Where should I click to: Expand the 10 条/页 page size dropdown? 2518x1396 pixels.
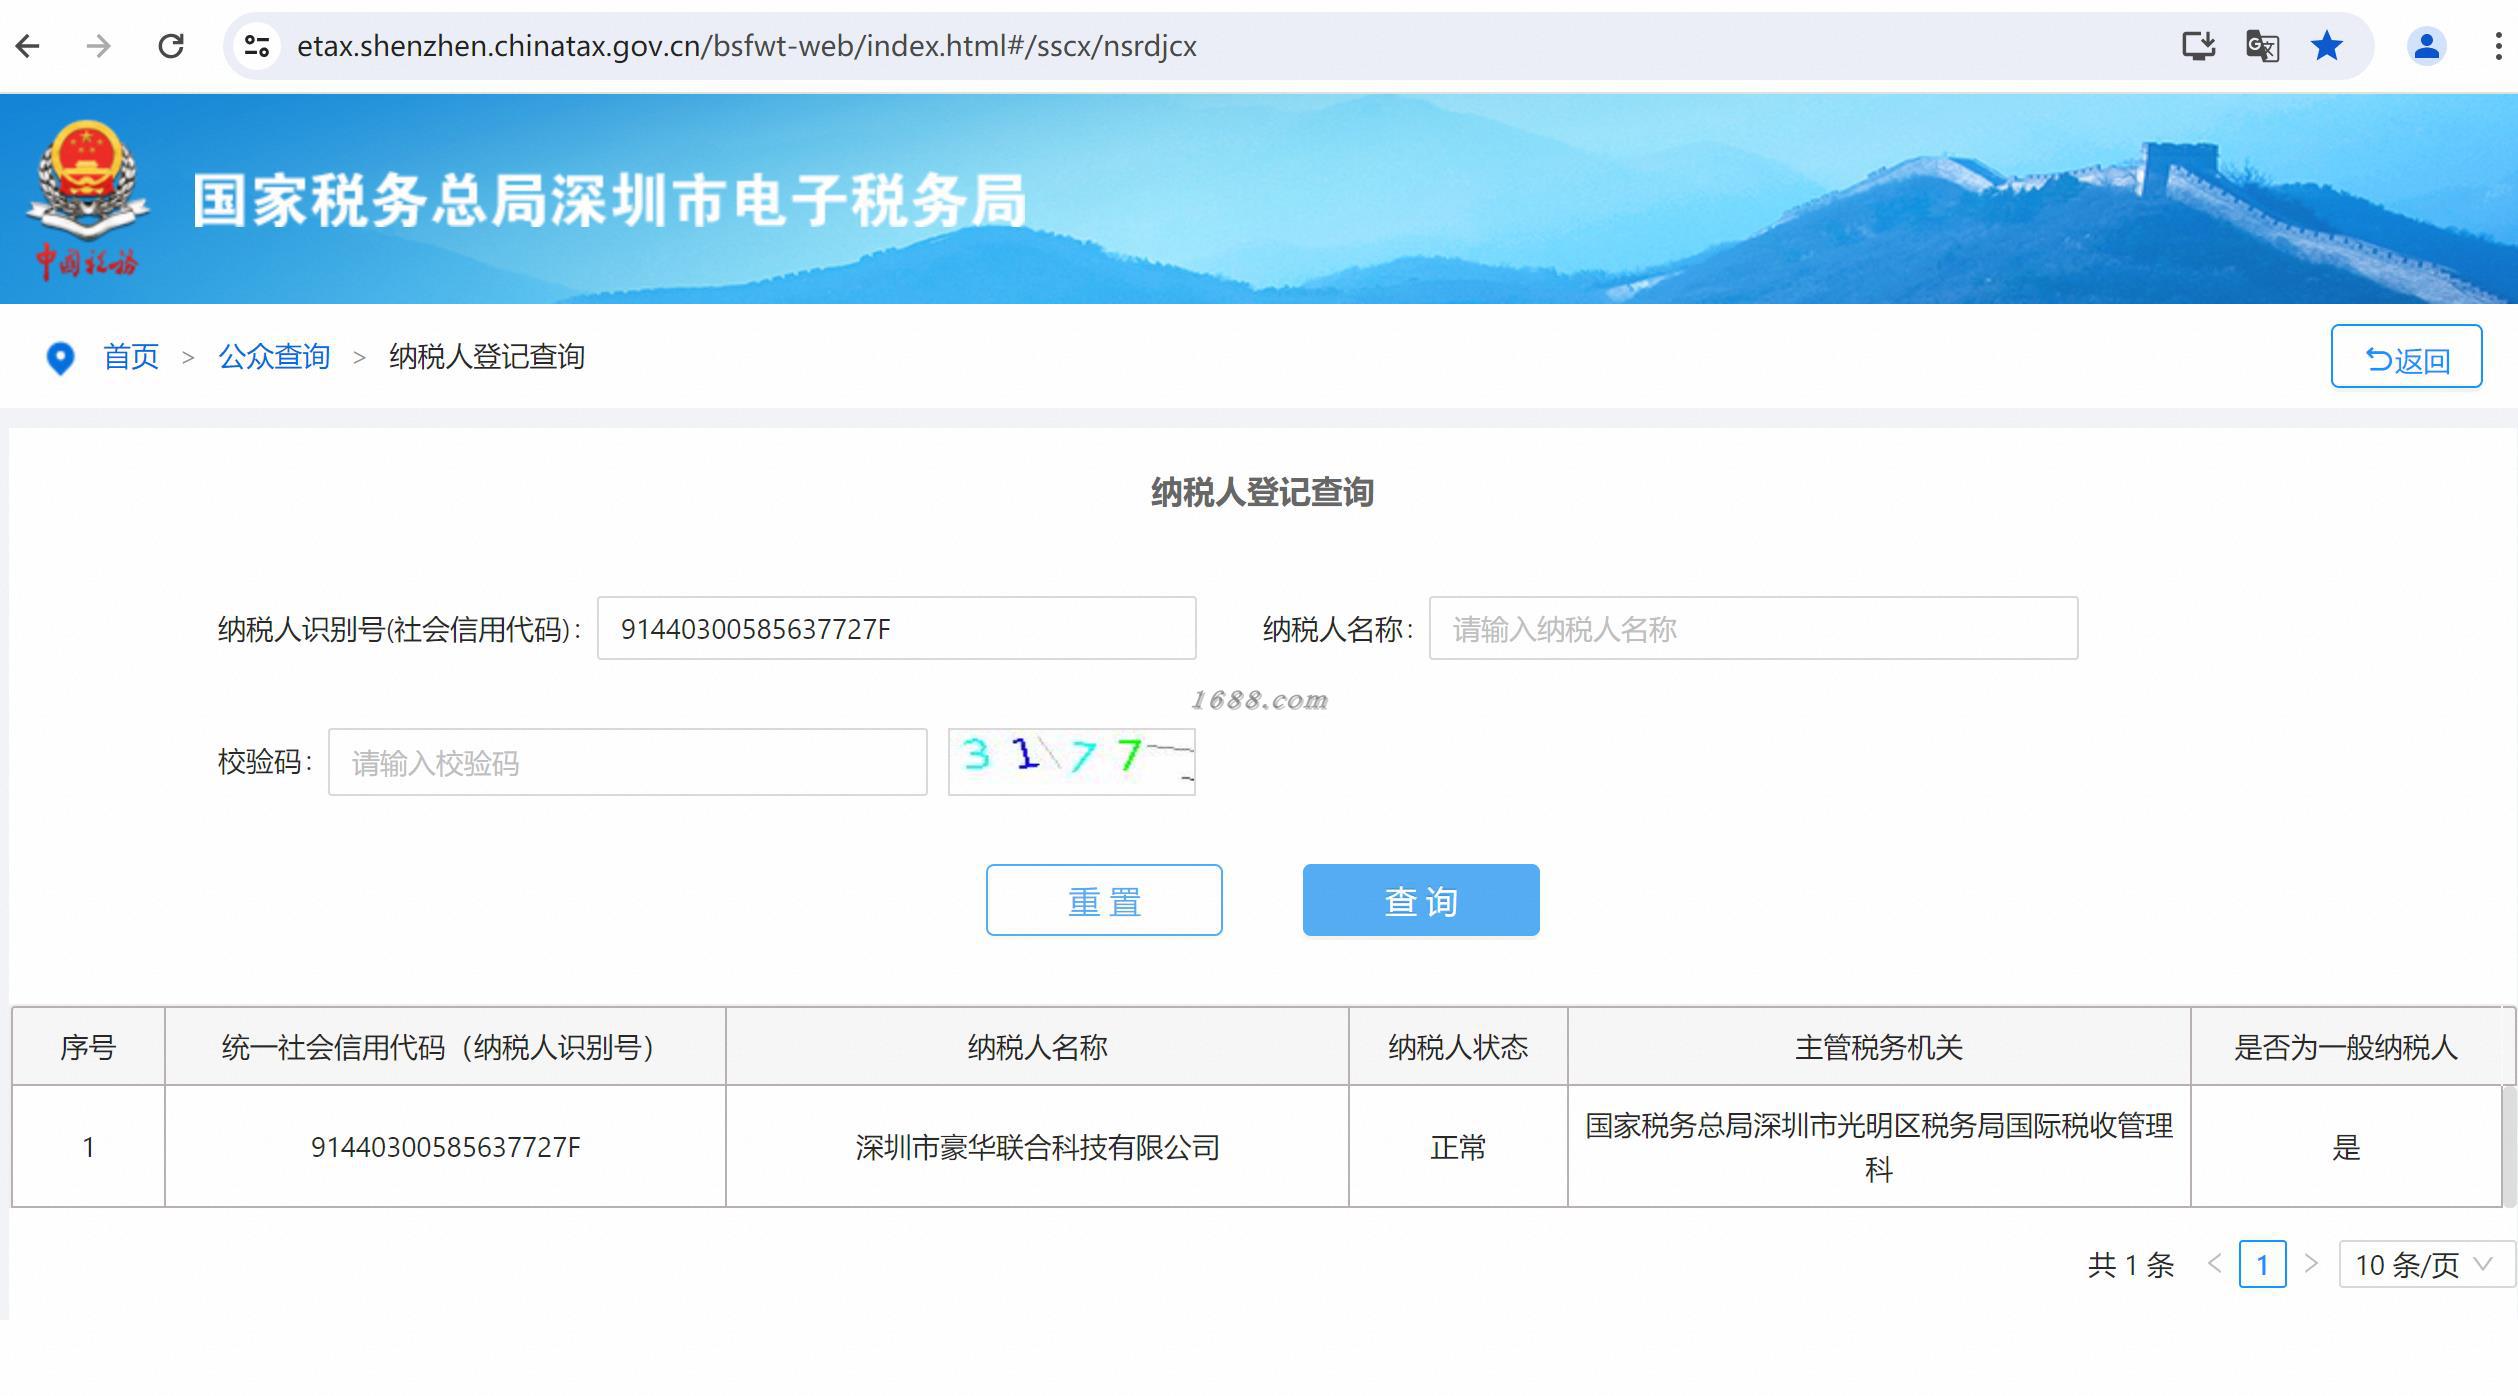tap(2425, 1265)
